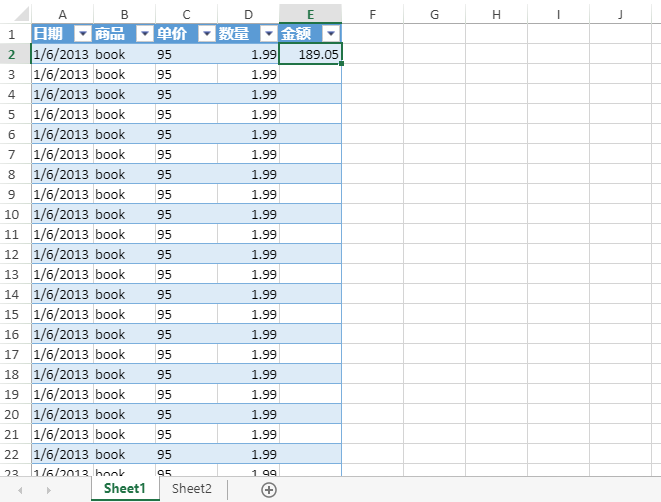Open the 数量 column filter dropdown
Viewport: 661px width, 502px height.
[269, 33]
